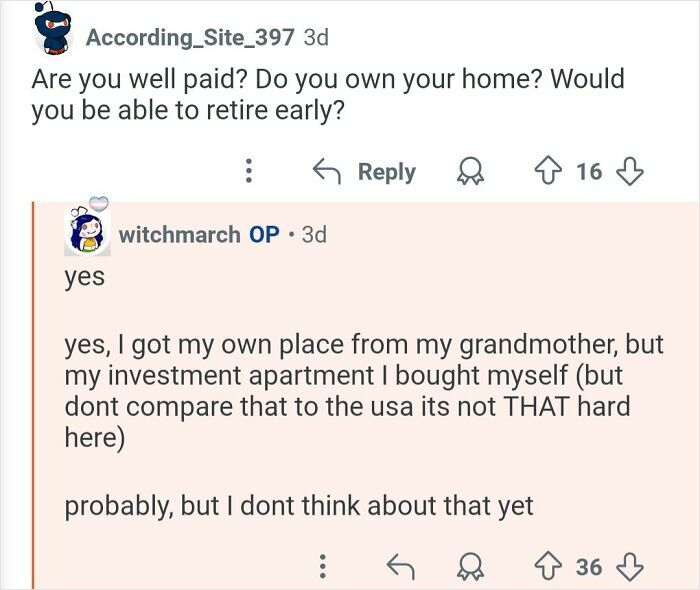
Task: Click the OP badge beside witchmarch
Action: click(263, 234)
